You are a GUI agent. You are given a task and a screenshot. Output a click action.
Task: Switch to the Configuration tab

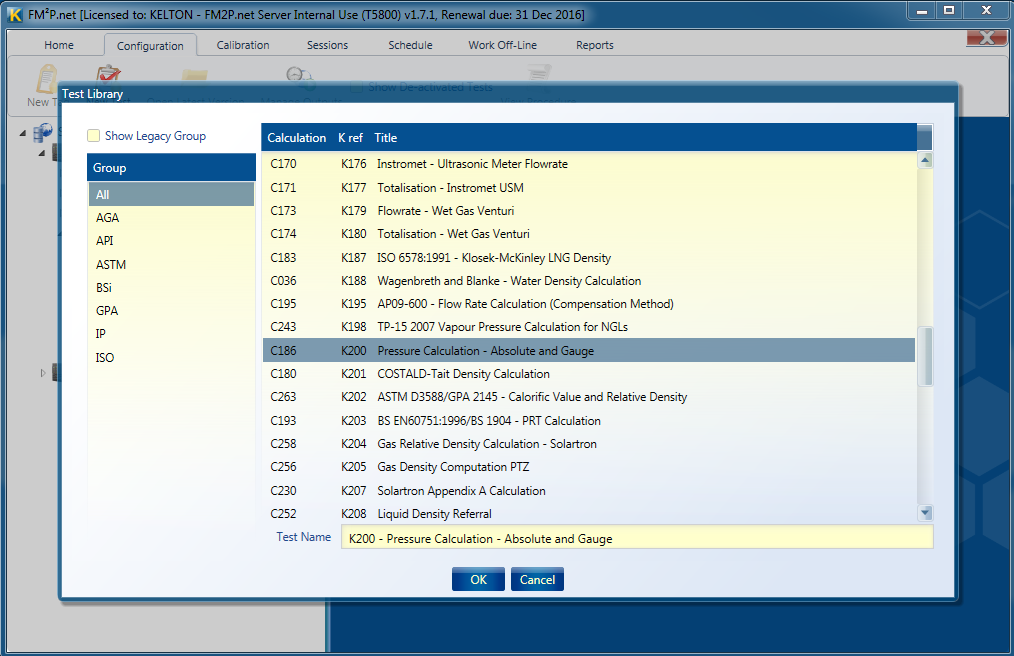point(150,46)
